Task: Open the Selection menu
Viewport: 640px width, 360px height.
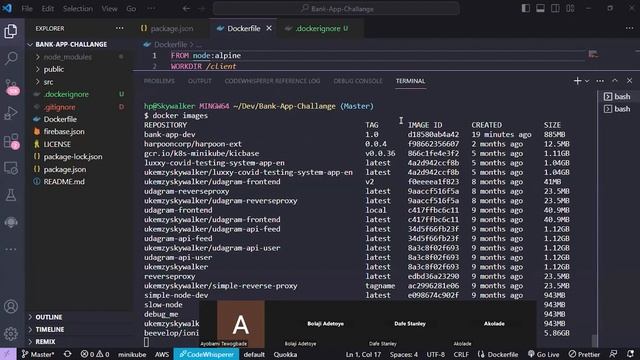Action: 78,9
